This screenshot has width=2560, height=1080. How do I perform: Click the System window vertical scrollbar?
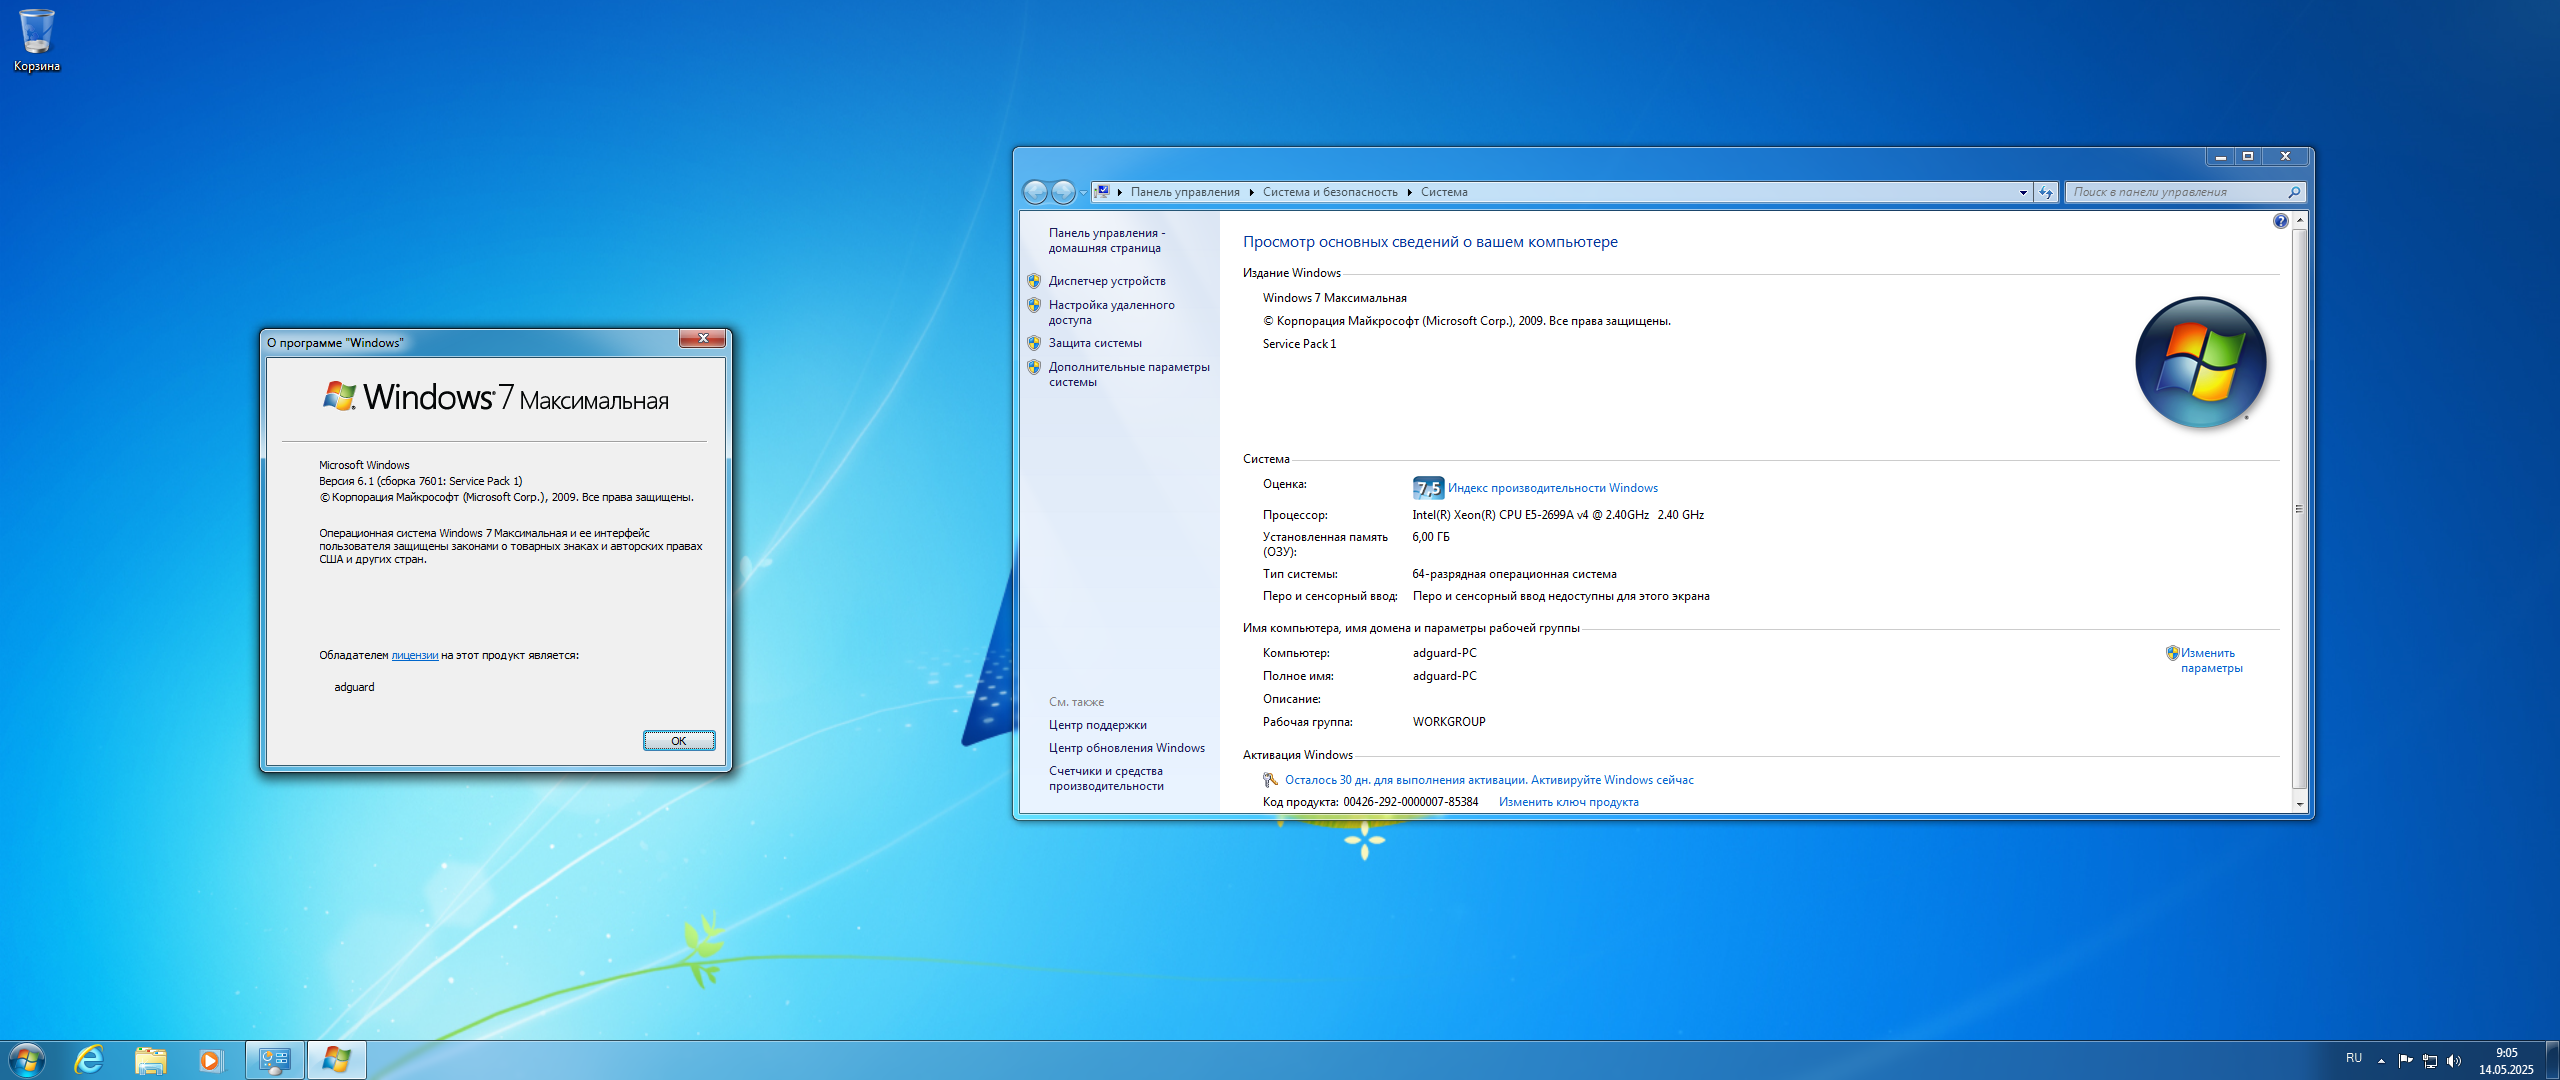tap(2299, 508)
